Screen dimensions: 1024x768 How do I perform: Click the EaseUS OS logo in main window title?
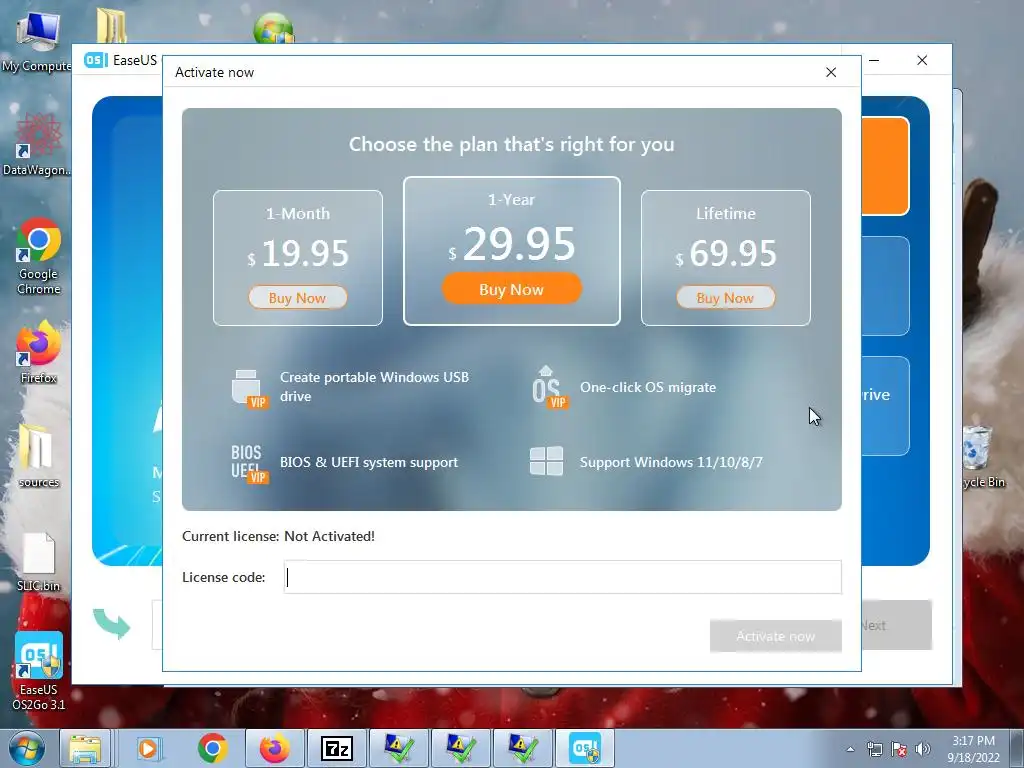click(95, 60)
